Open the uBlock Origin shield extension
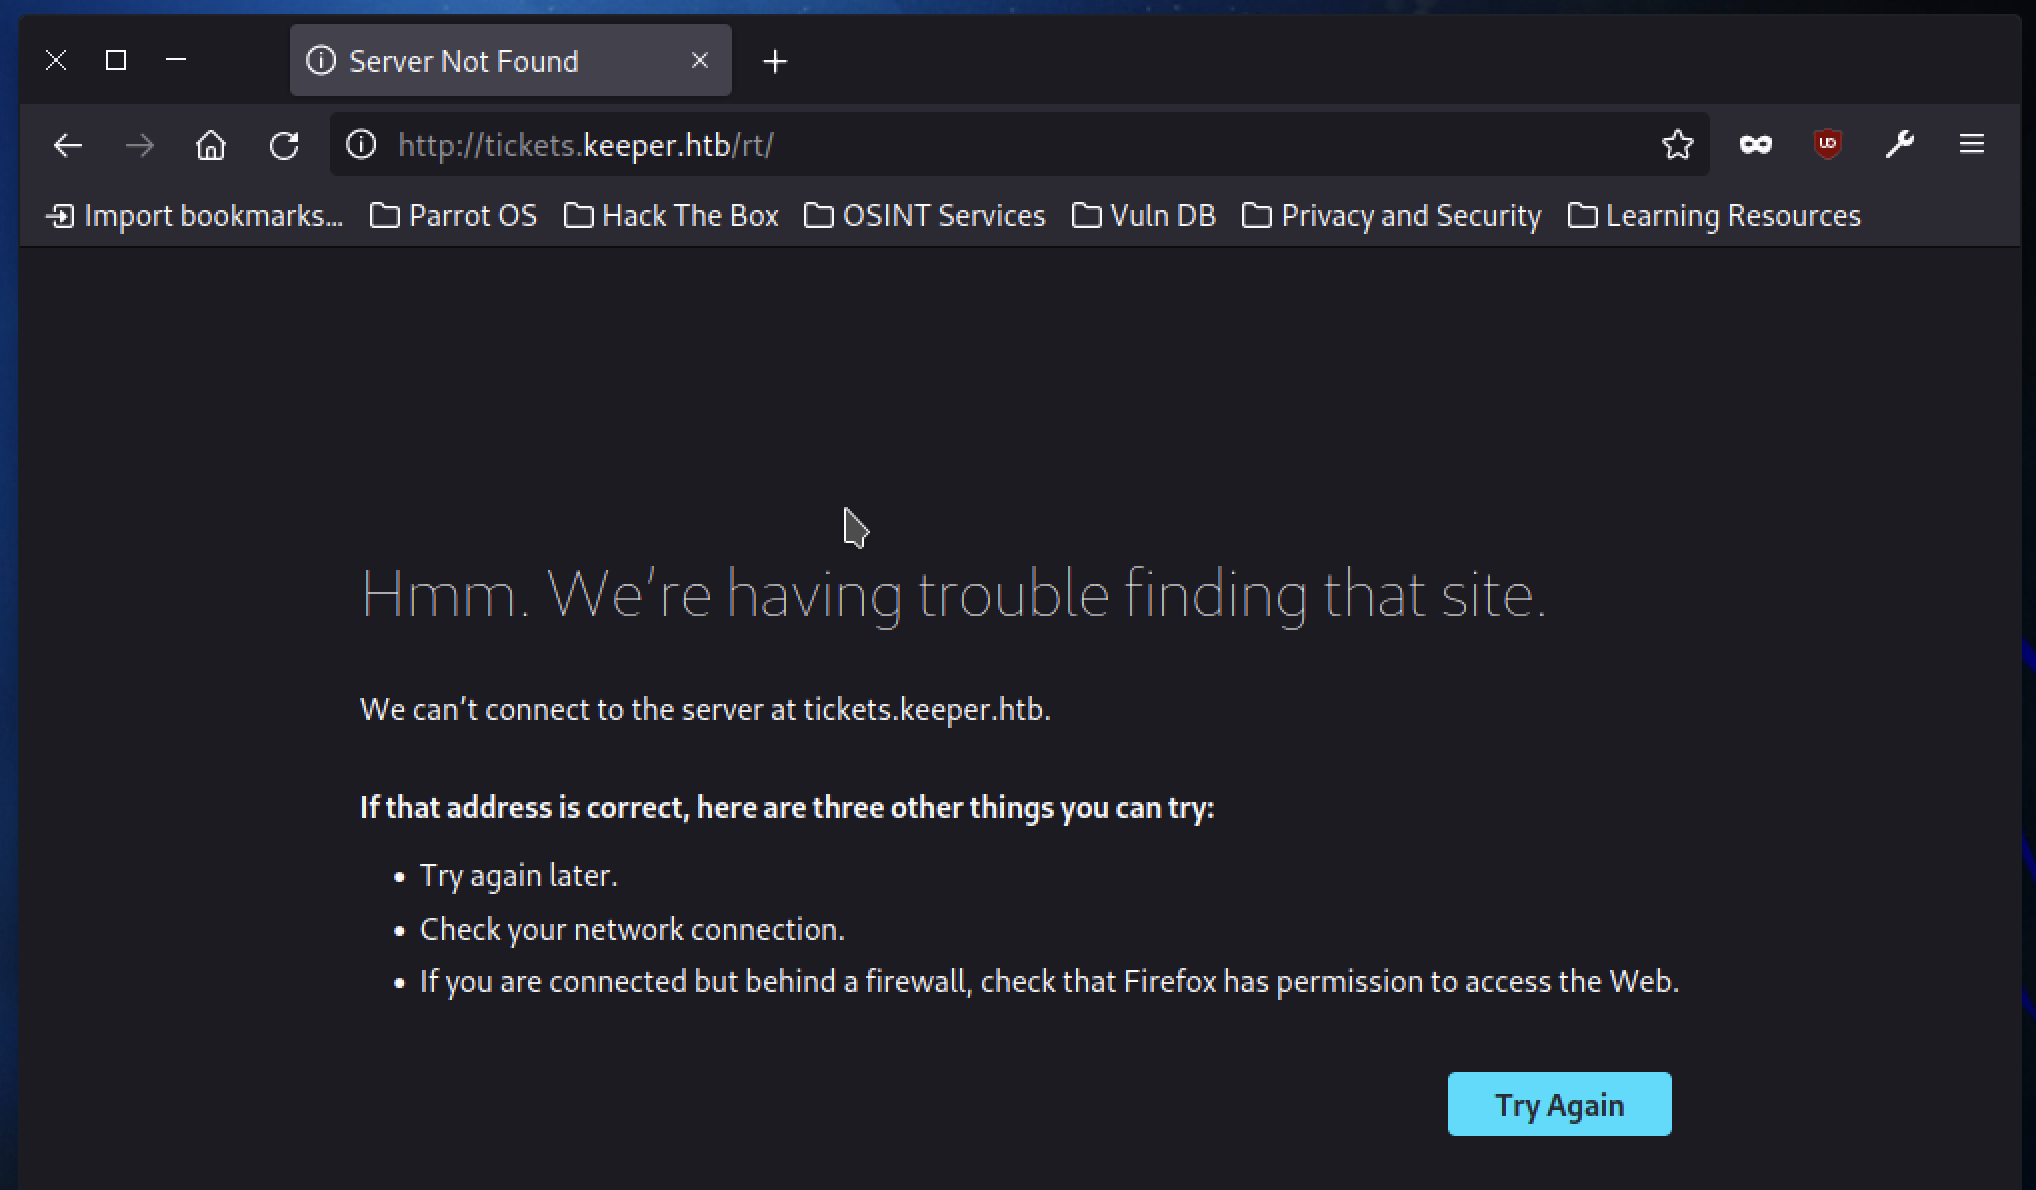 pyautogui.click(x=1828, y=145)
